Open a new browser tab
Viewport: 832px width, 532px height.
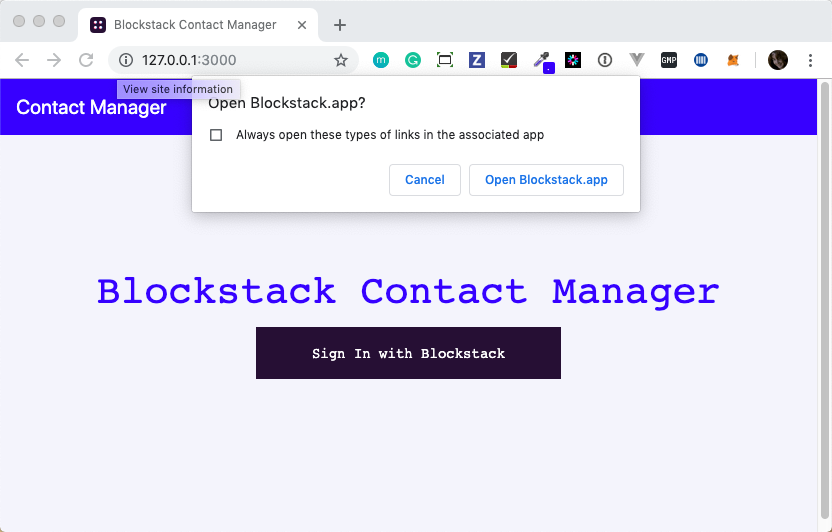(340, 24)
